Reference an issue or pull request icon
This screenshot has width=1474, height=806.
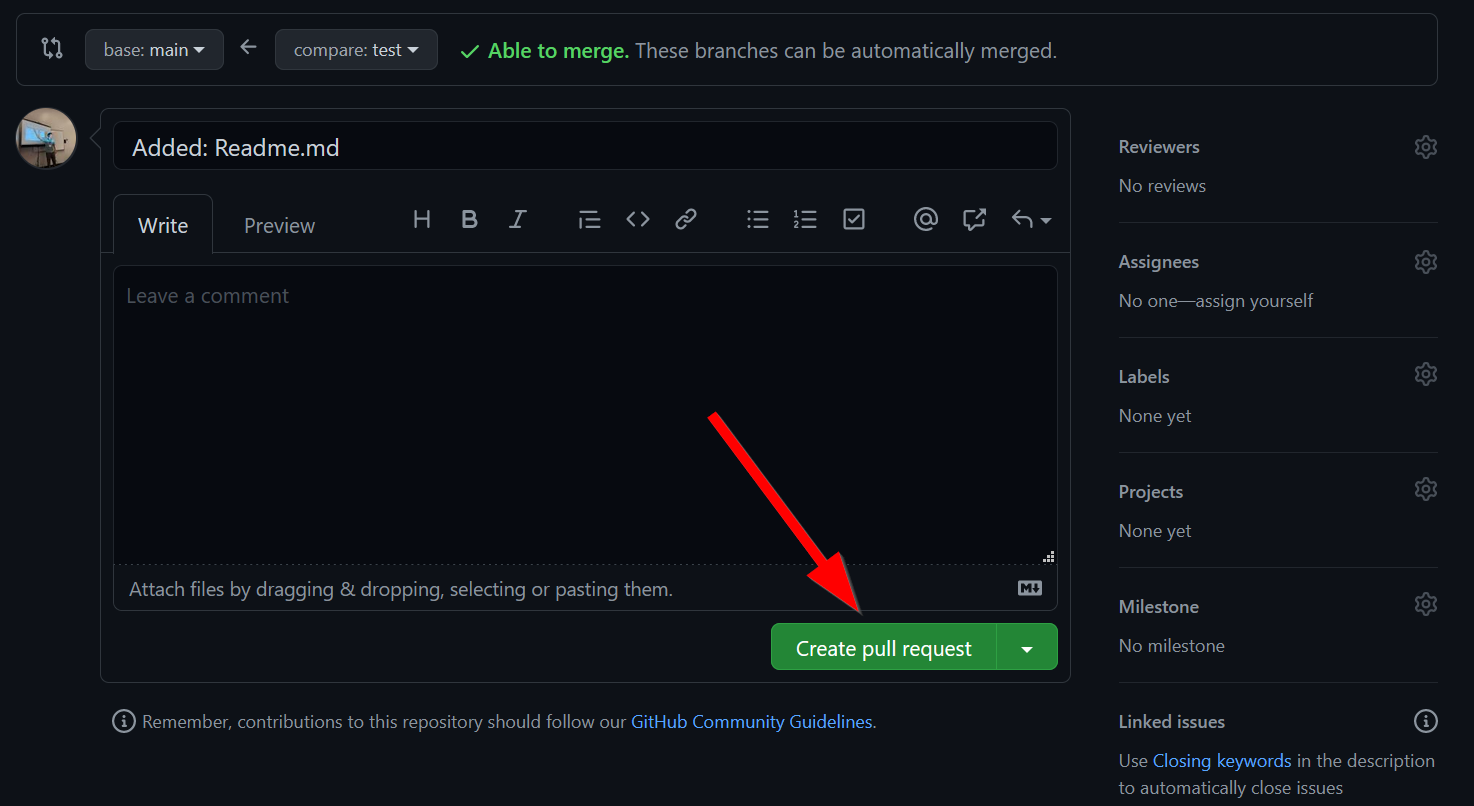coord(974,220)
